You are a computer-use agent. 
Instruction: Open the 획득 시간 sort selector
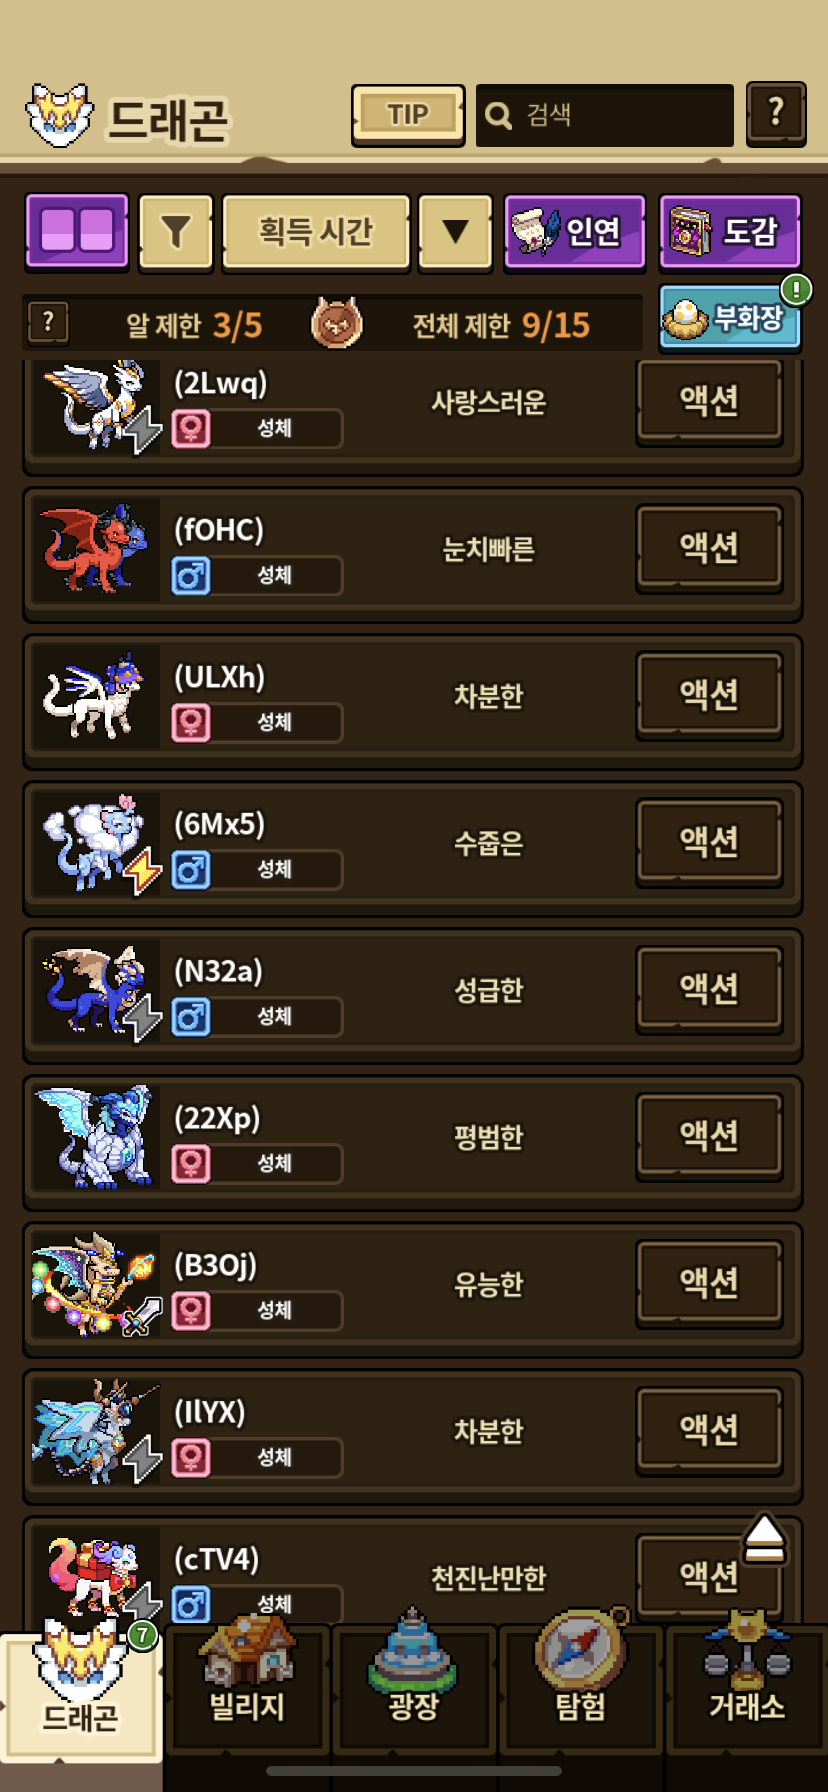[316, 232]
